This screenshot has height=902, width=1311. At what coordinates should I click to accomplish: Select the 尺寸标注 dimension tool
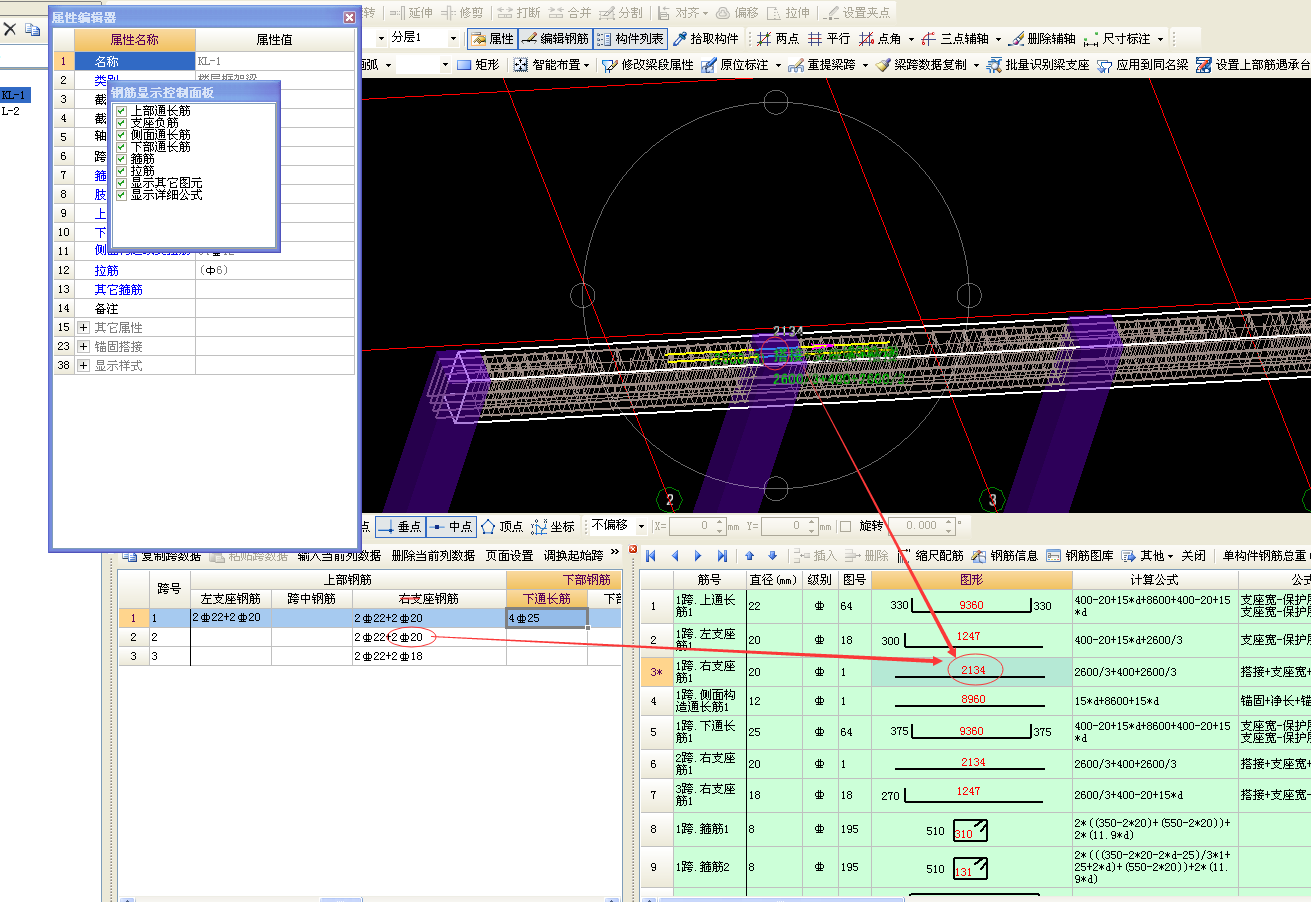1118,39
